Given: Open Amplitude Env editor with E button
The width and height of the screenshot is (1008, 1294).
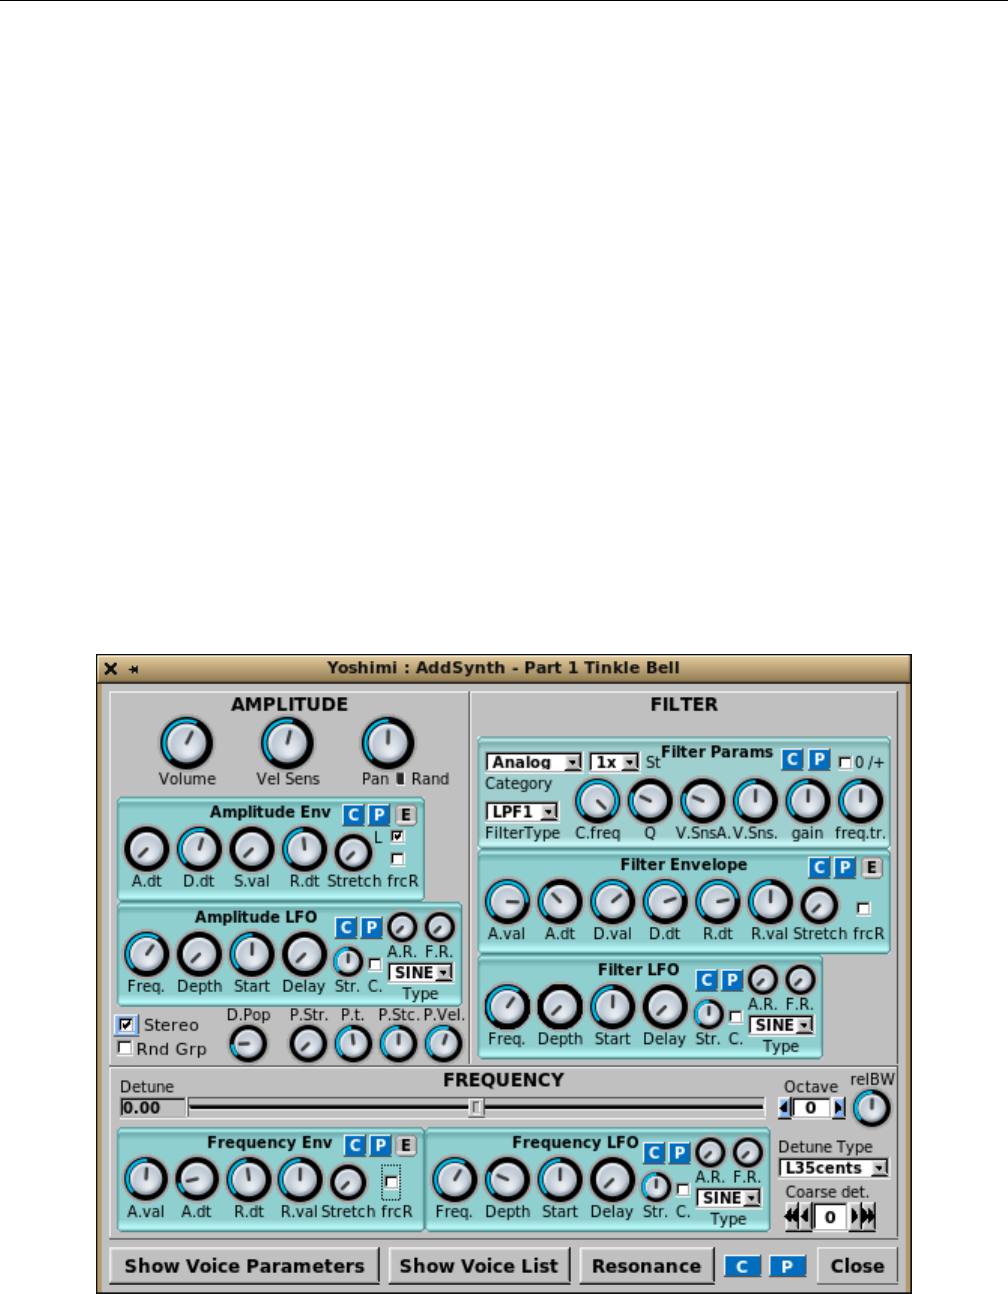Looking at the screenshot, I should [x=405, y=814].
